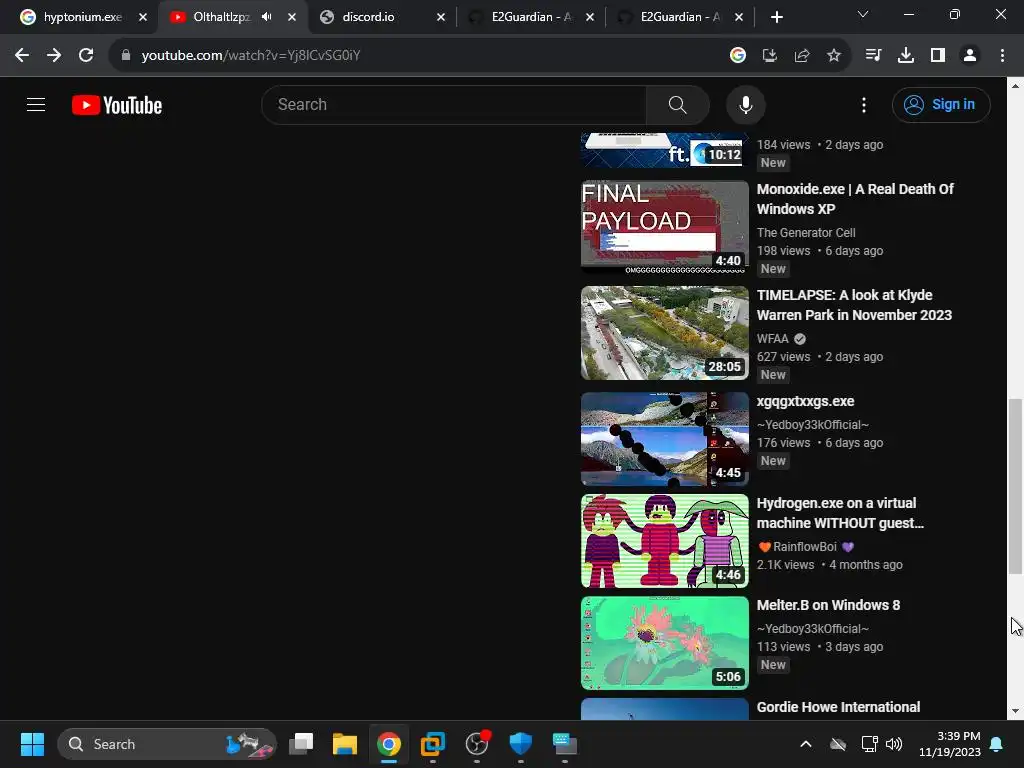This screenshot has height=768, width=1024.
Task: Open the YouTube guide hamburger menu
Action: click(36, 104)
